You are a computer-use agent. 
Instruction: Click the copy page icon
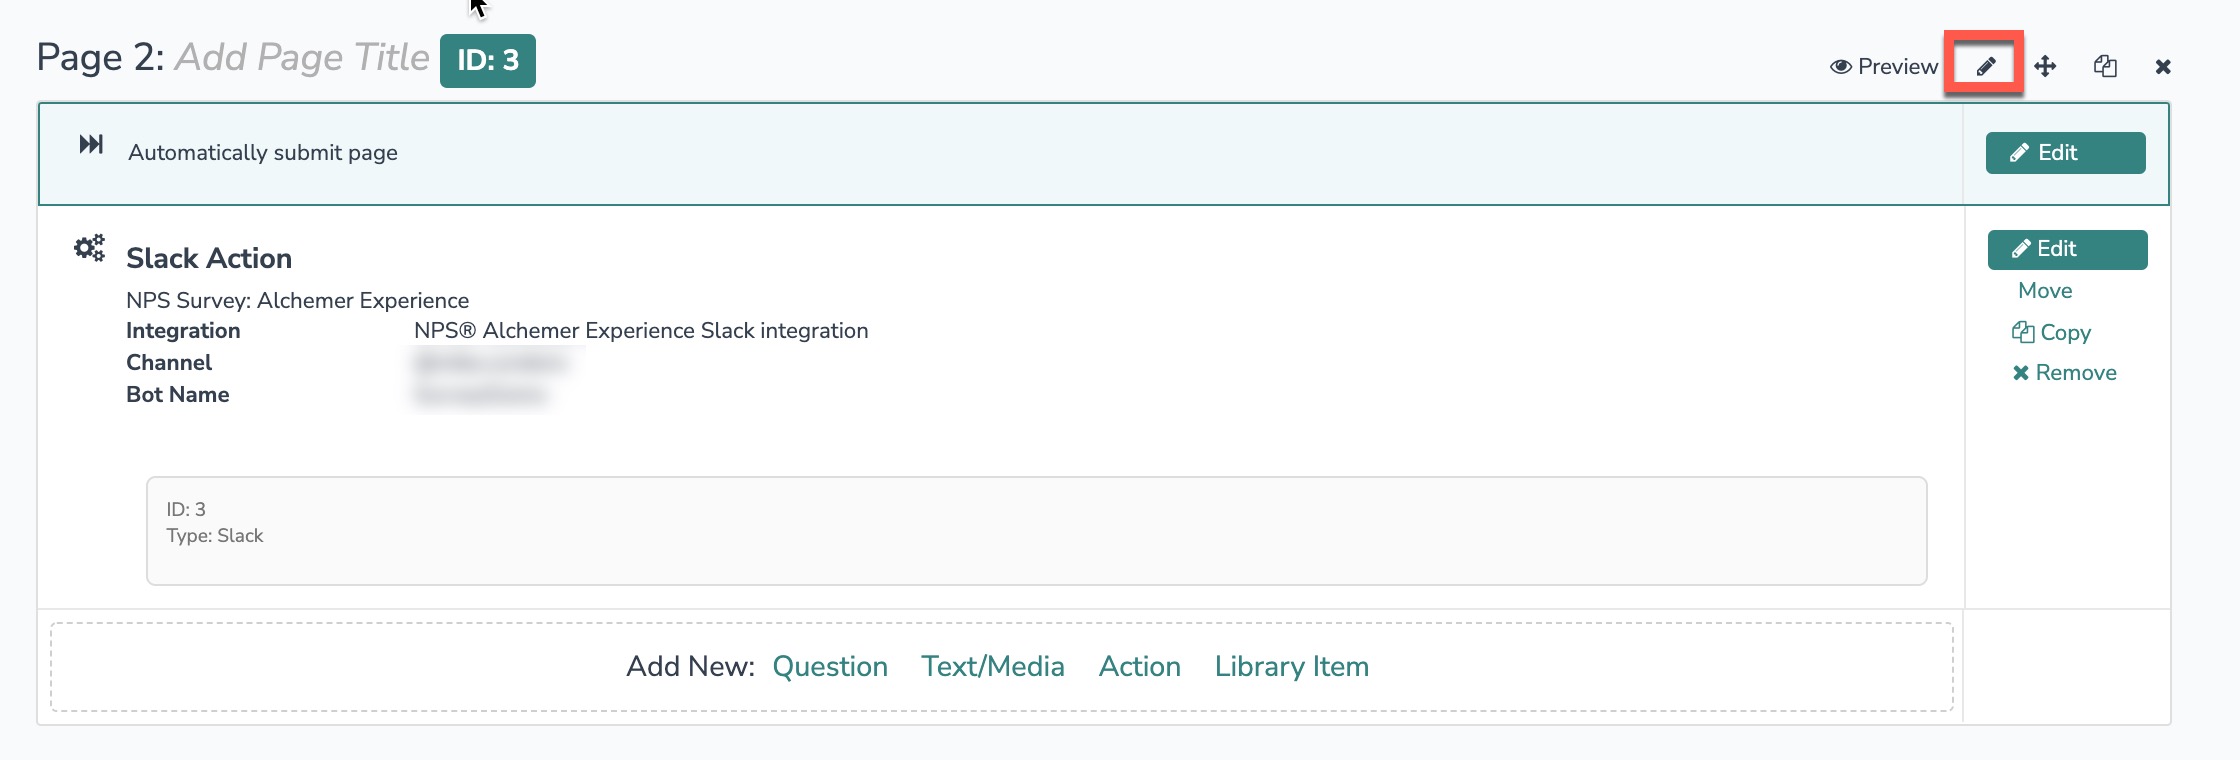point(2105,66)
